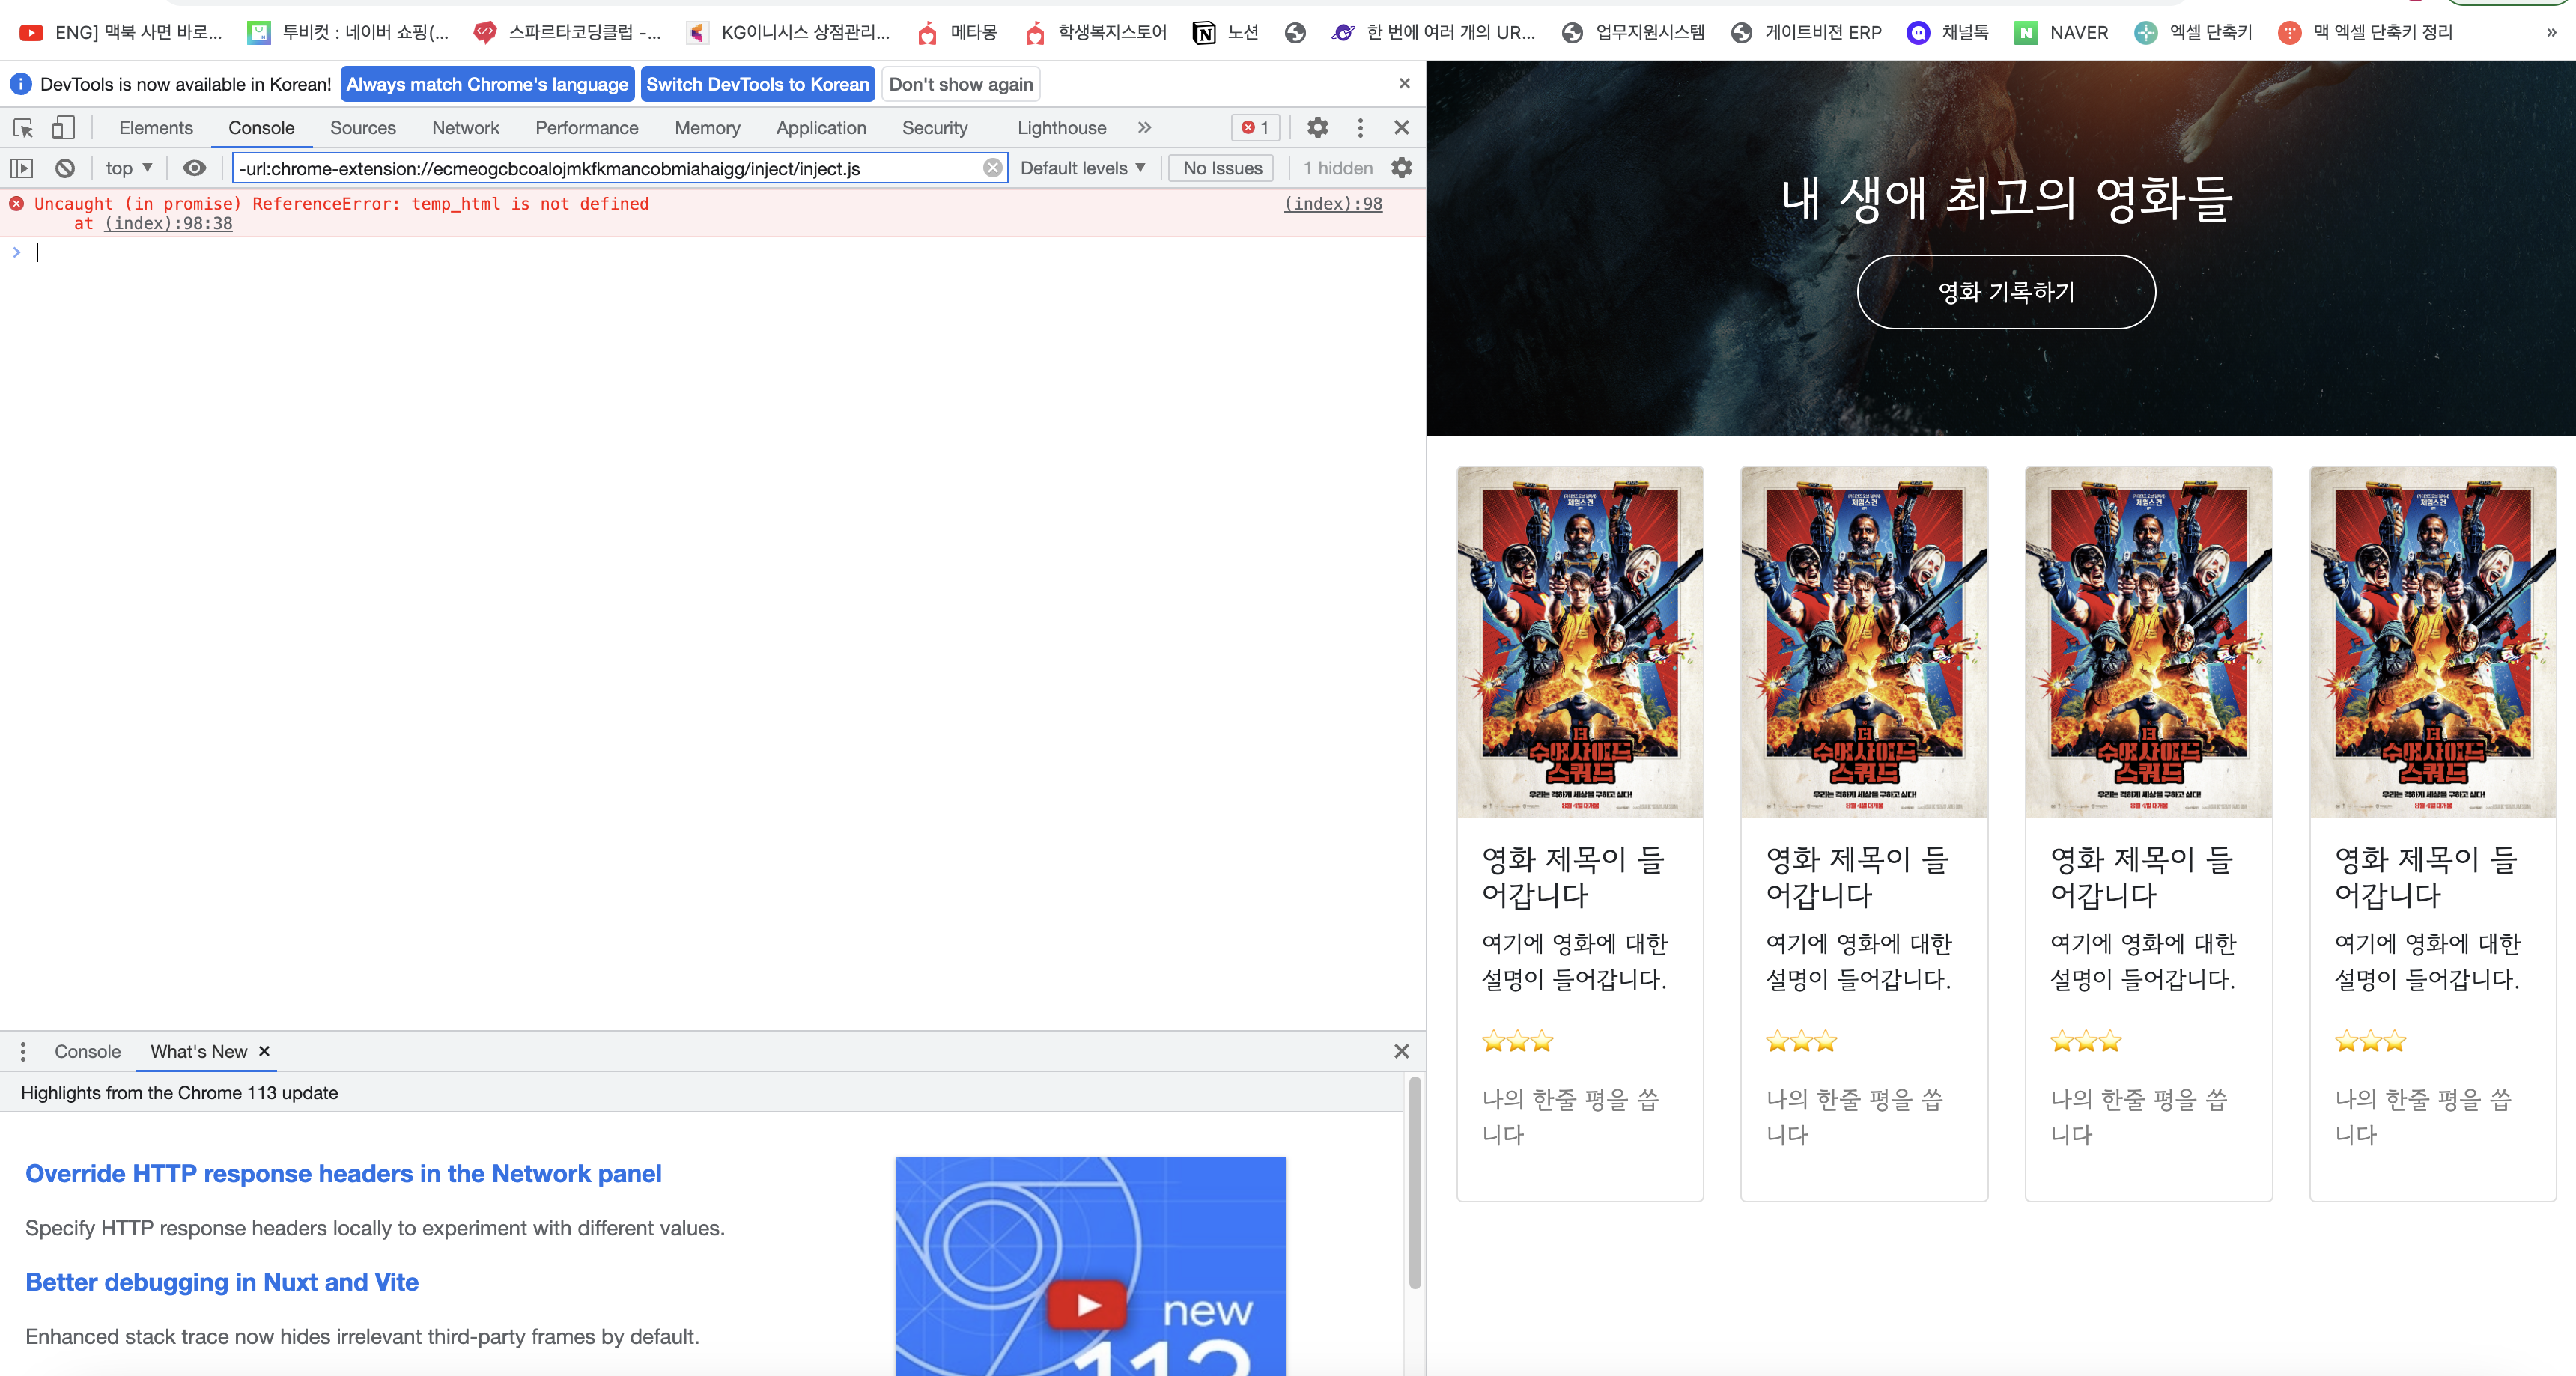
Task: Open DevTools settings gear
Action: [x=1318, y=128]
